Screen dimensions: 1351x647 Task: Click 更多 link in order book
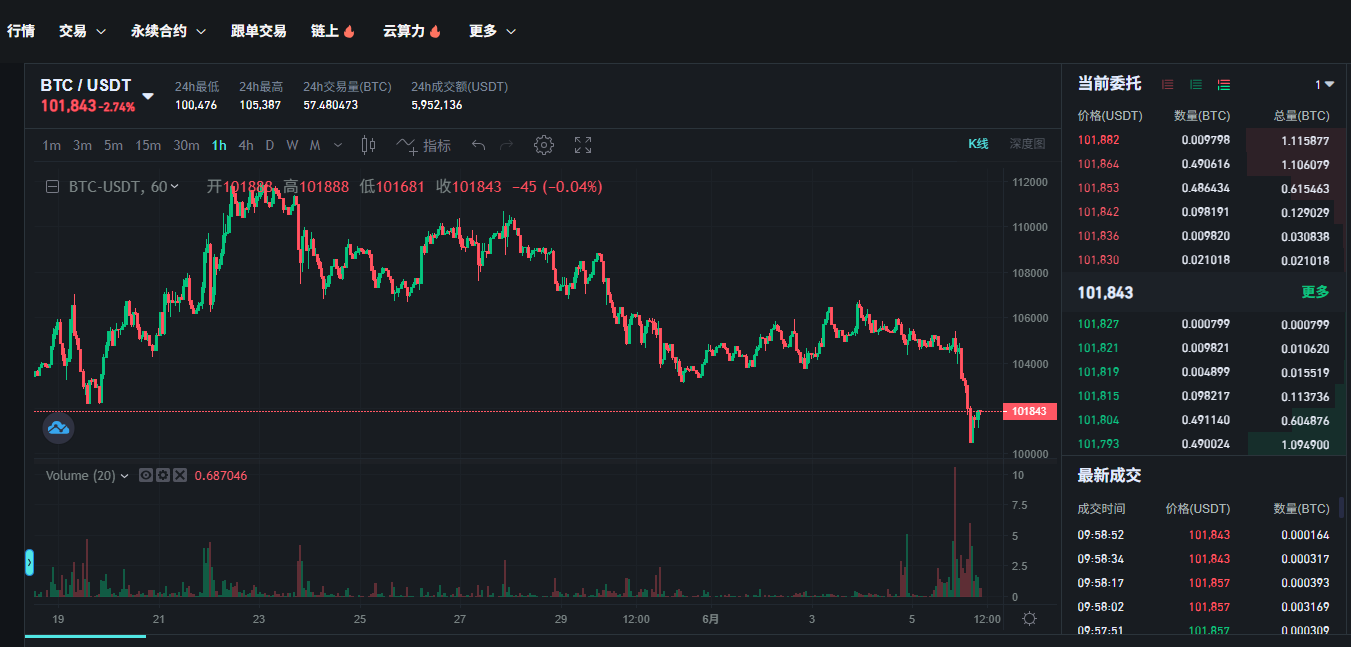click(x=1315, y=292)
